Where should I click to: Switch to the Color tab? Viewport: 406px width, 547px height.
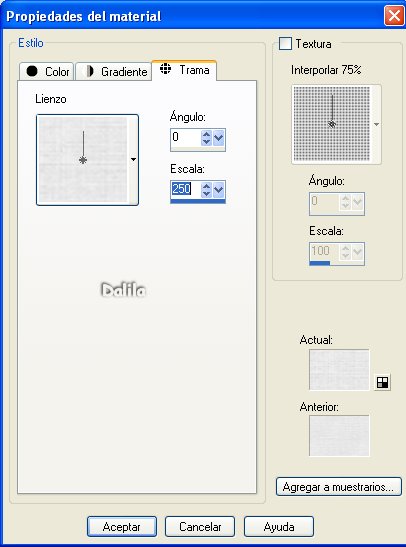[x=46, y=72]
